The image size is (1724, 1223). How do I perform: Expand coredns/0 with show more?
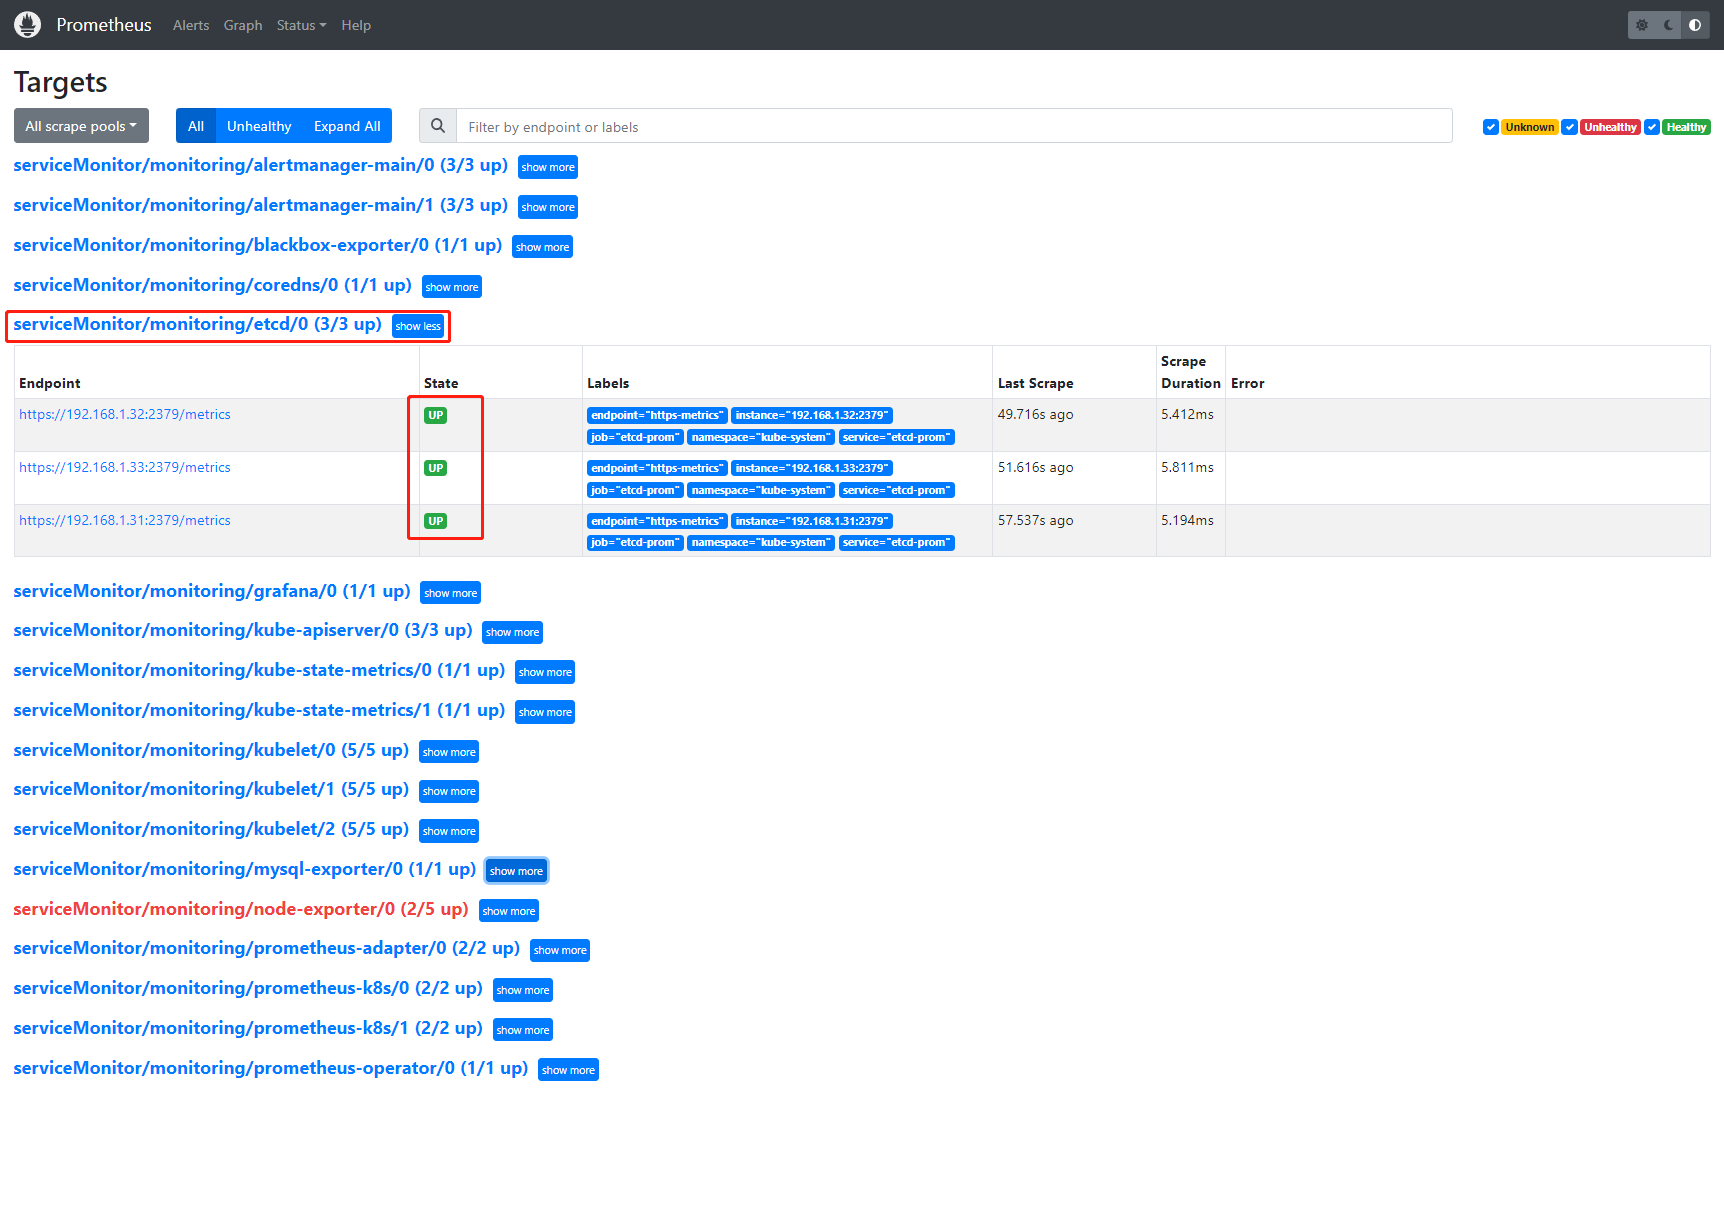[452, 287]
